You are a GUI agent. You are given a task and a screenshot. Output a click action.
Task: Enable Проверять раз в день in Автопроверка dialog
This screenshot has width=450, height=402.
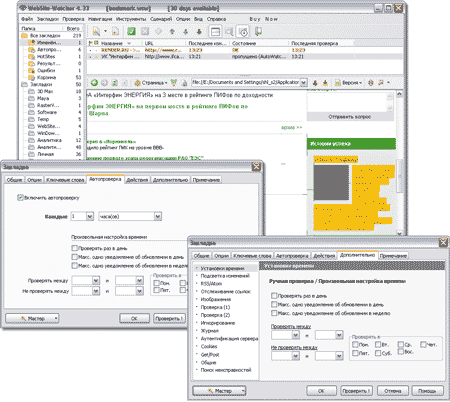coord(75,248)
